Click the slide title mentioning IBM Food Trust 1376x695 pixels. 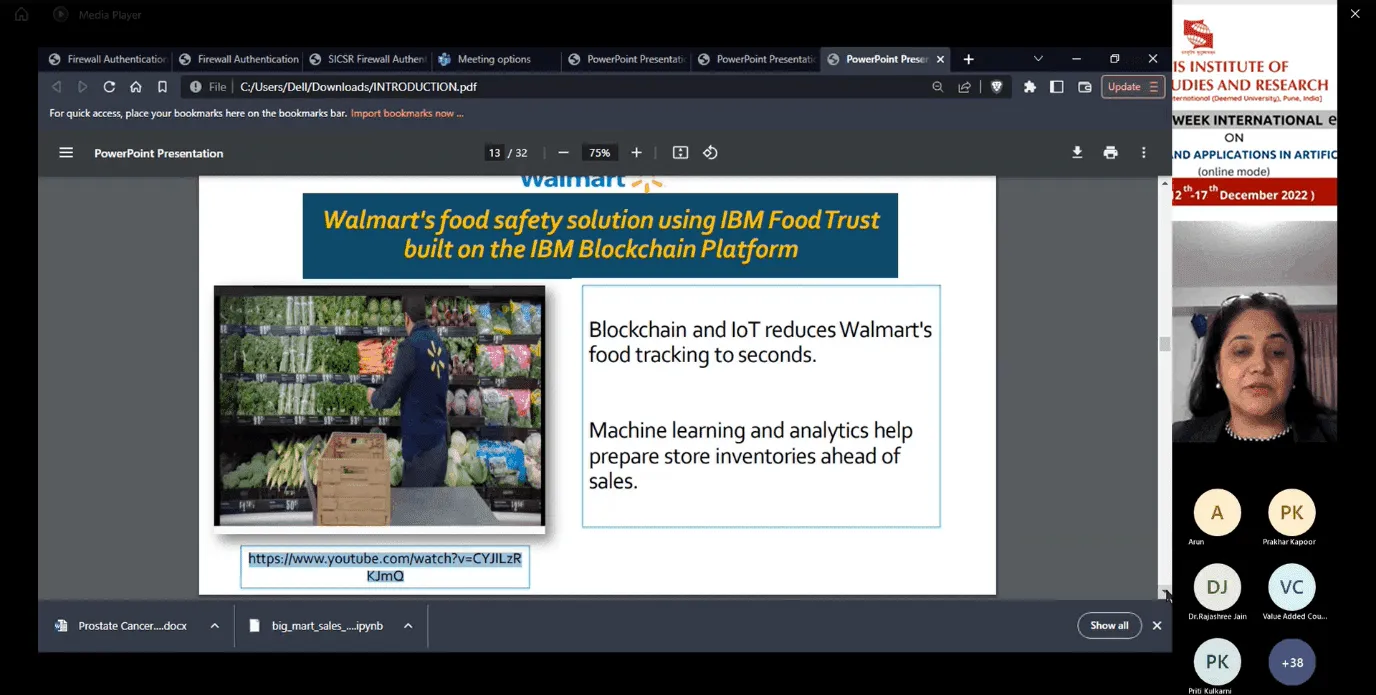[600, 235]
